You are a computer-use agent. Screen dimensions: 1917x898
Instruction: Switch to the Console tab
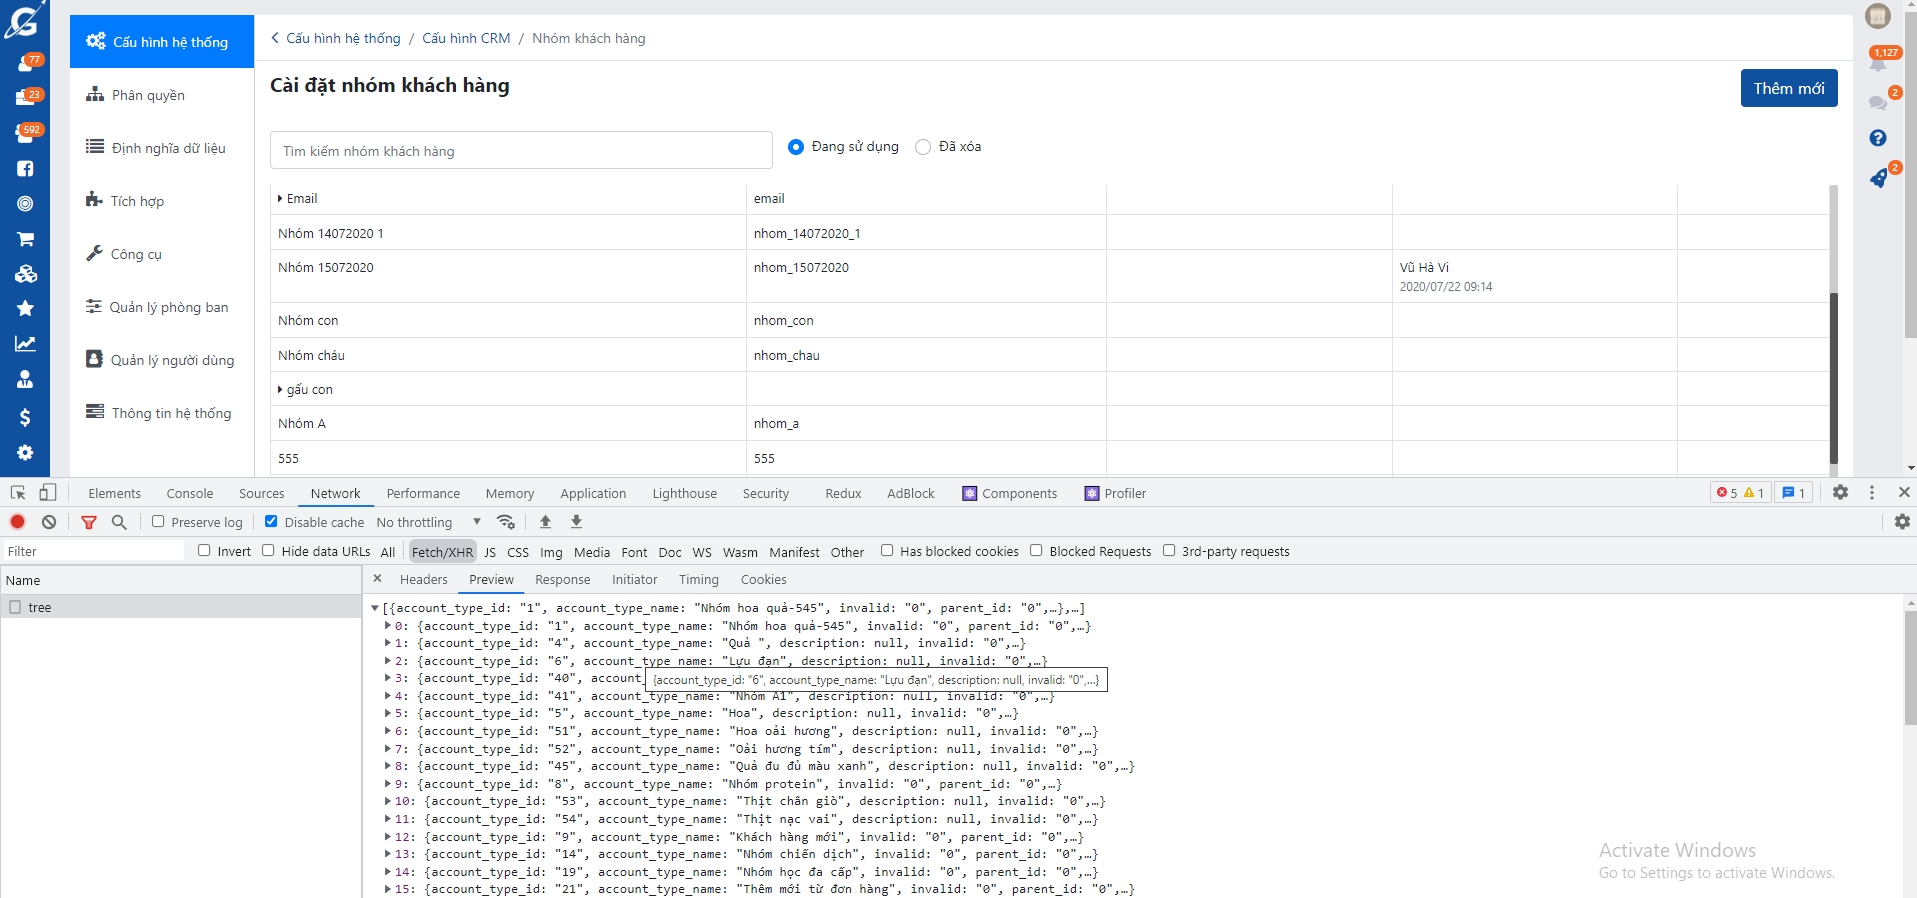190,494
